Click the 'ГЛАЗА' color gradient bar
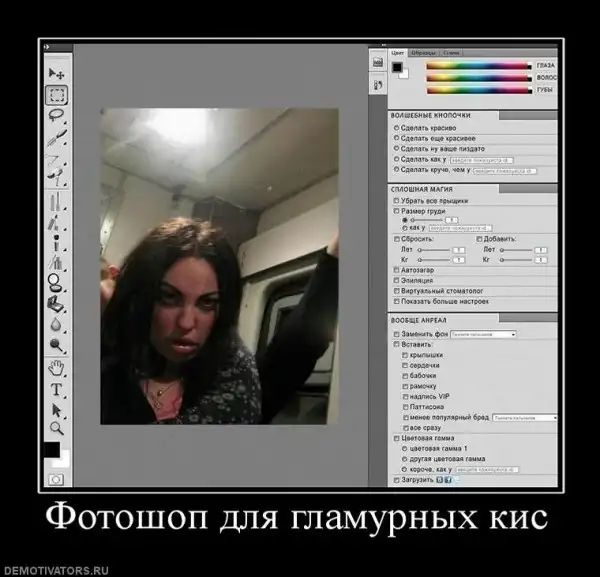Viewport: 600px width, 577px height. (478, 66)
